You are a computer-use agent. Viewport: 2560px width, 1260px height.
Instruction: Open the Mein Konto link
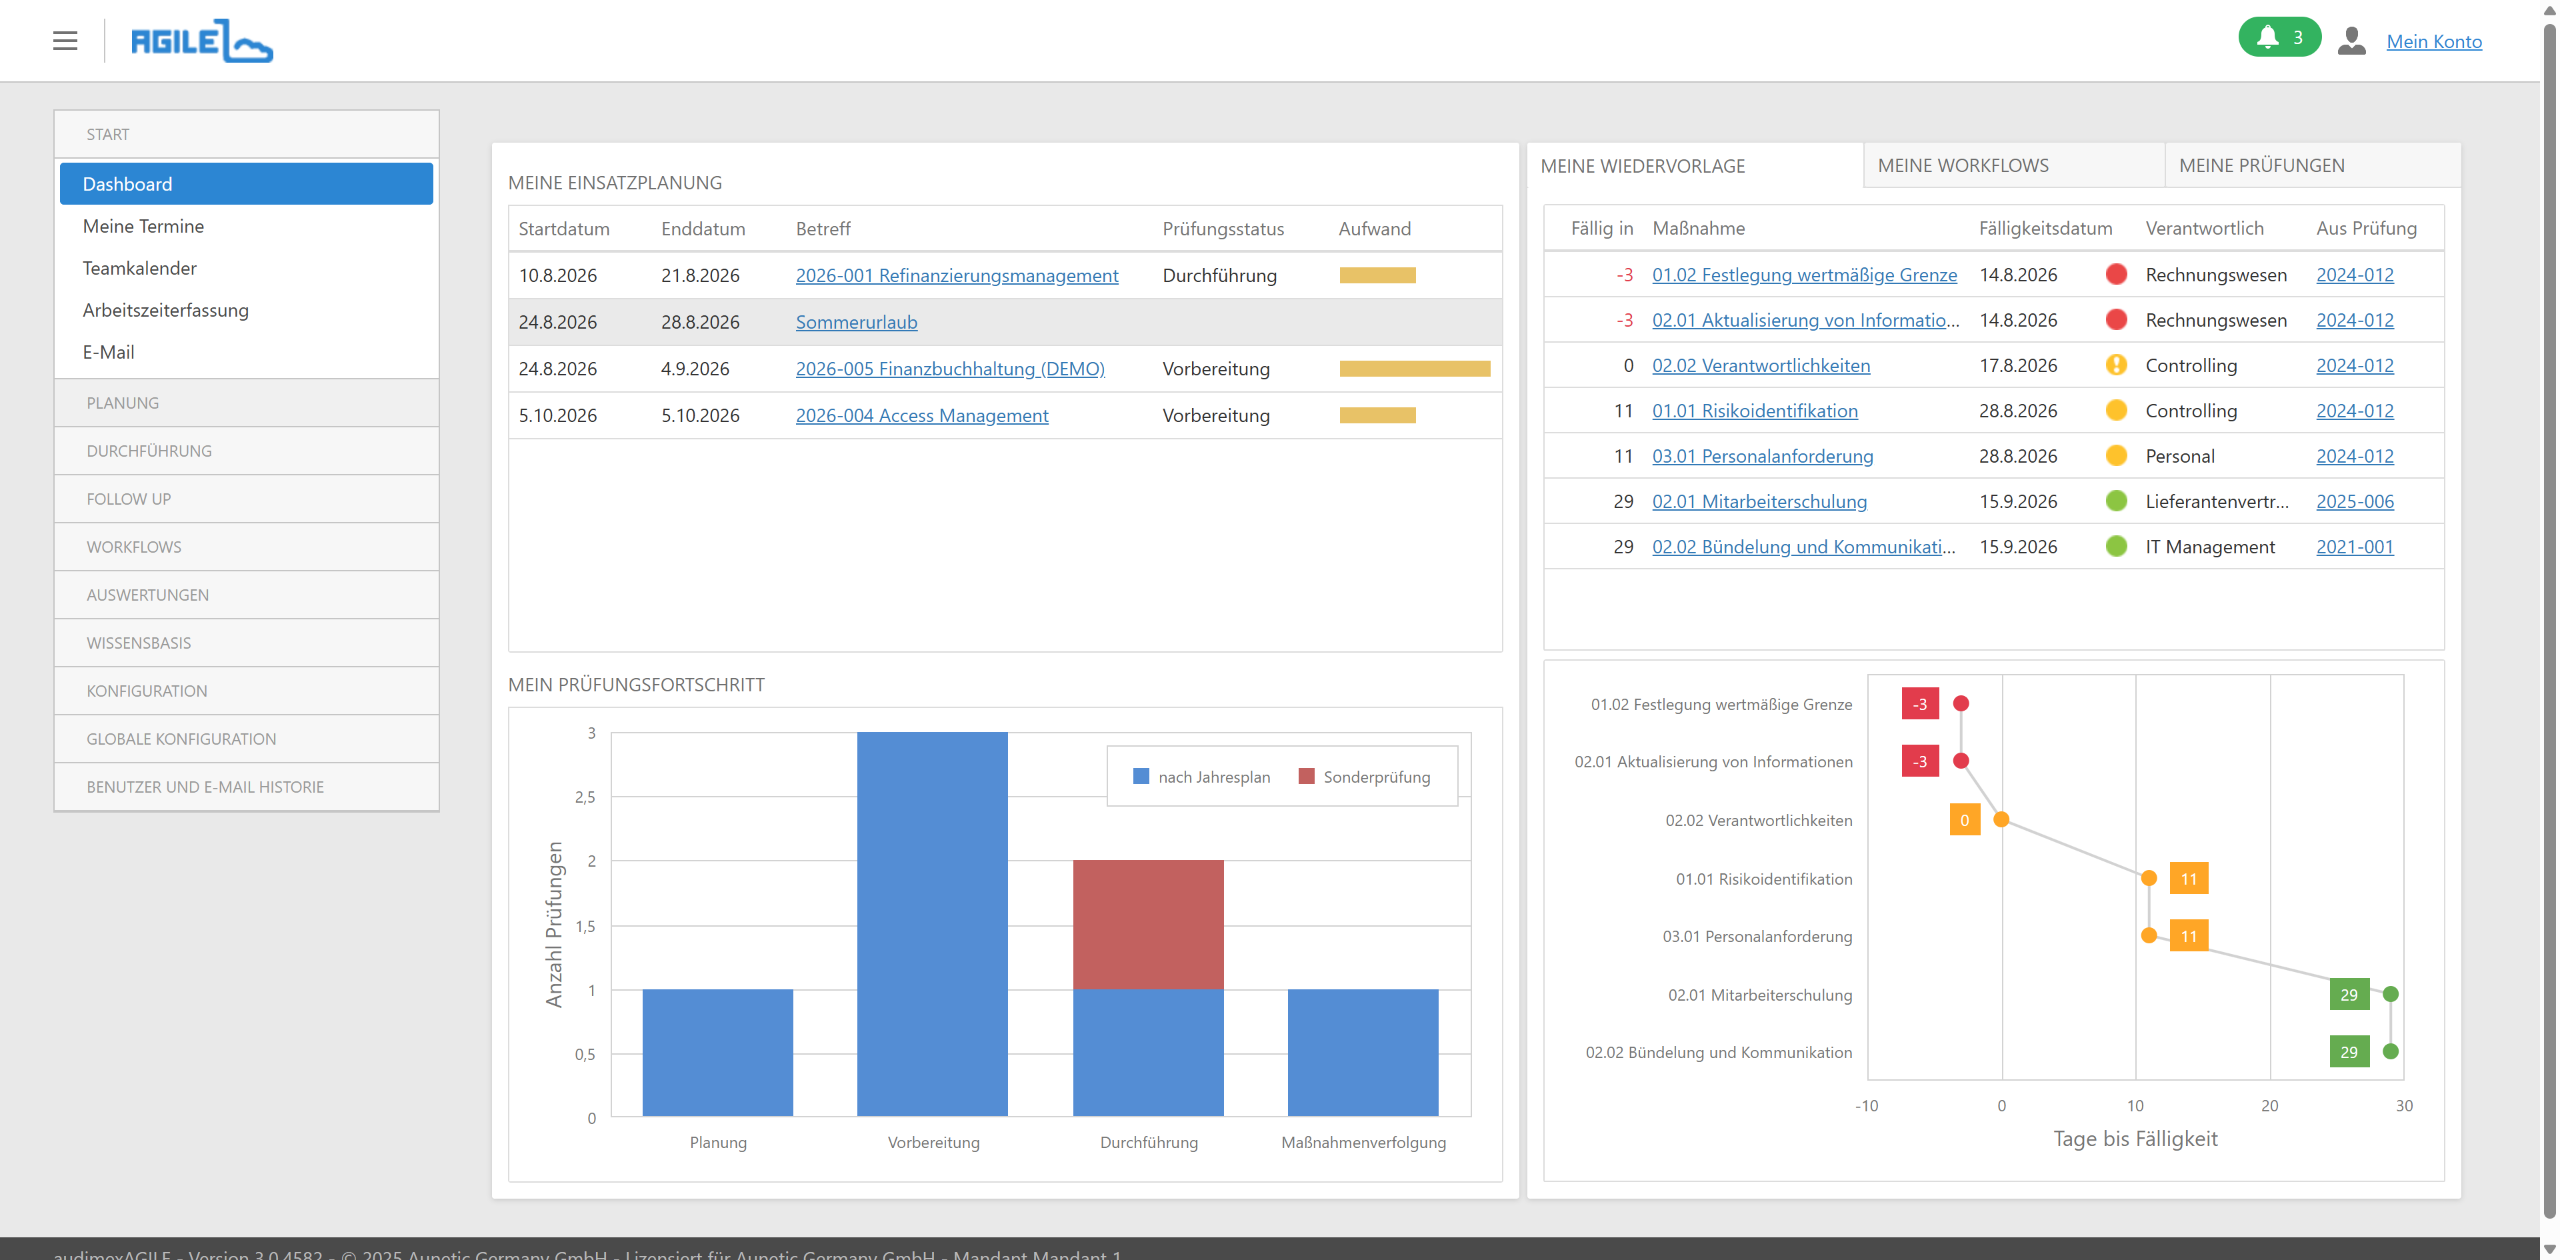(x=2433, y=41)
